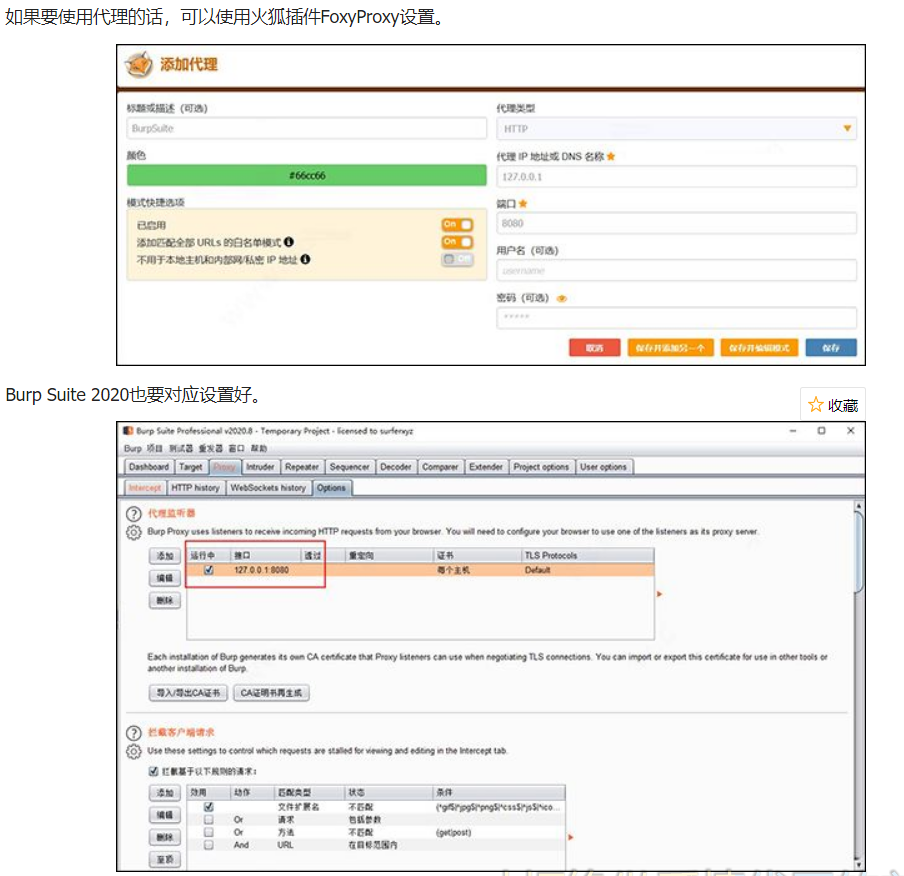The width and height of the screenshot is (904, 876).
Task: Click the proxy IP address 127.0.0.1 field
Action: [676, 176]
